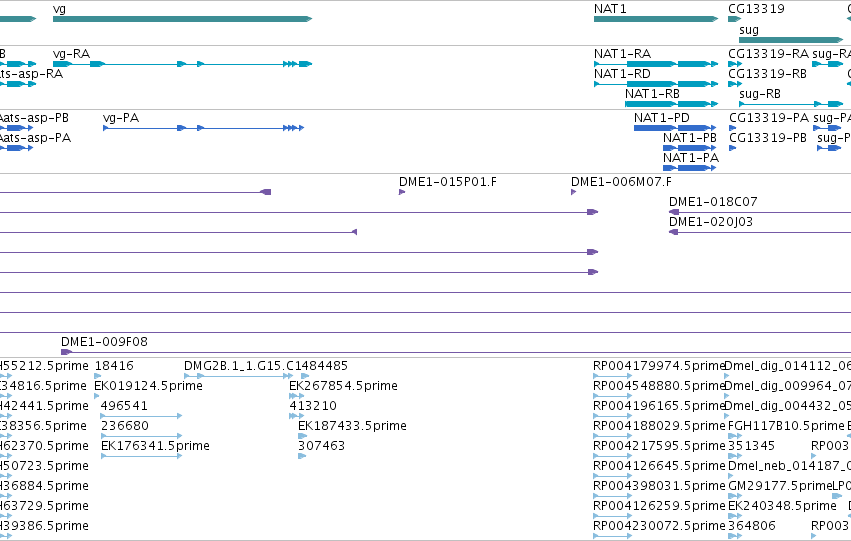This screenshot has height=541, width=851.
Task: Select the DME1-020J03 BAC label
Action: 710,222
